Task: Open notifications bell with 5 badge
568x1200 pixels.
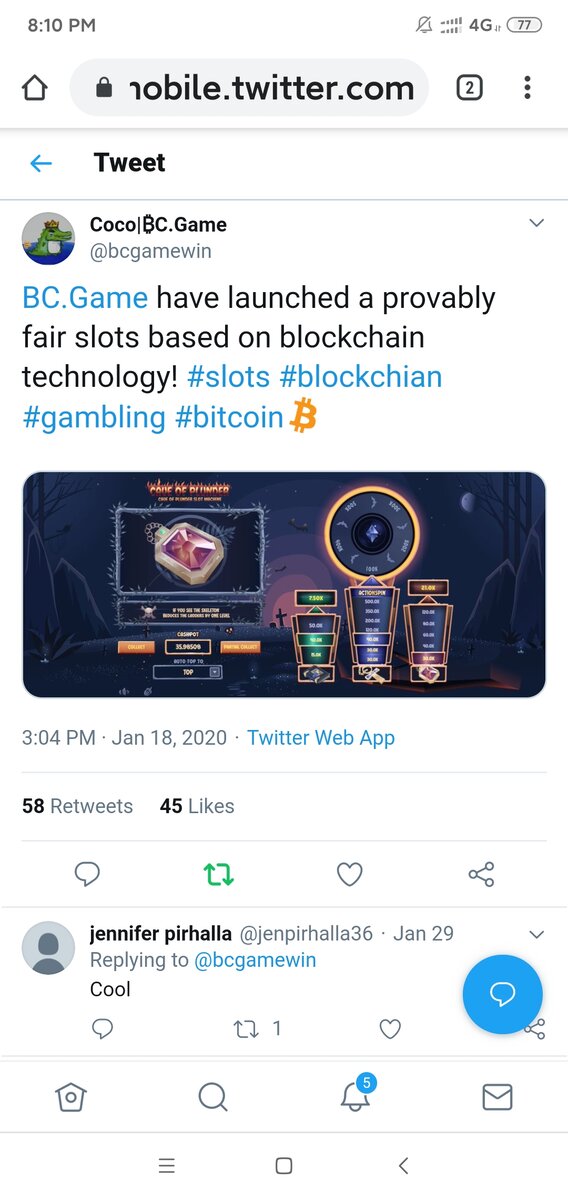Action: 355,1096
